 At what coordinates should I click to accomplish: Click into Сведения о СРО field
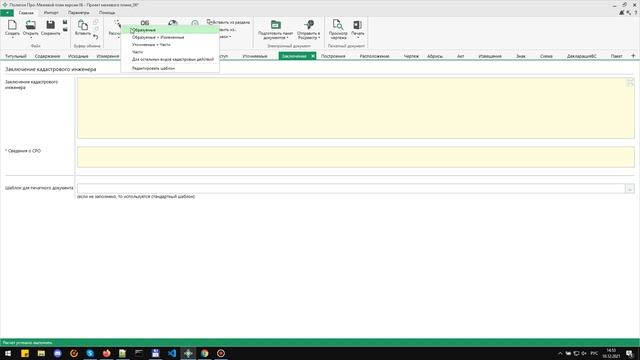356,157
